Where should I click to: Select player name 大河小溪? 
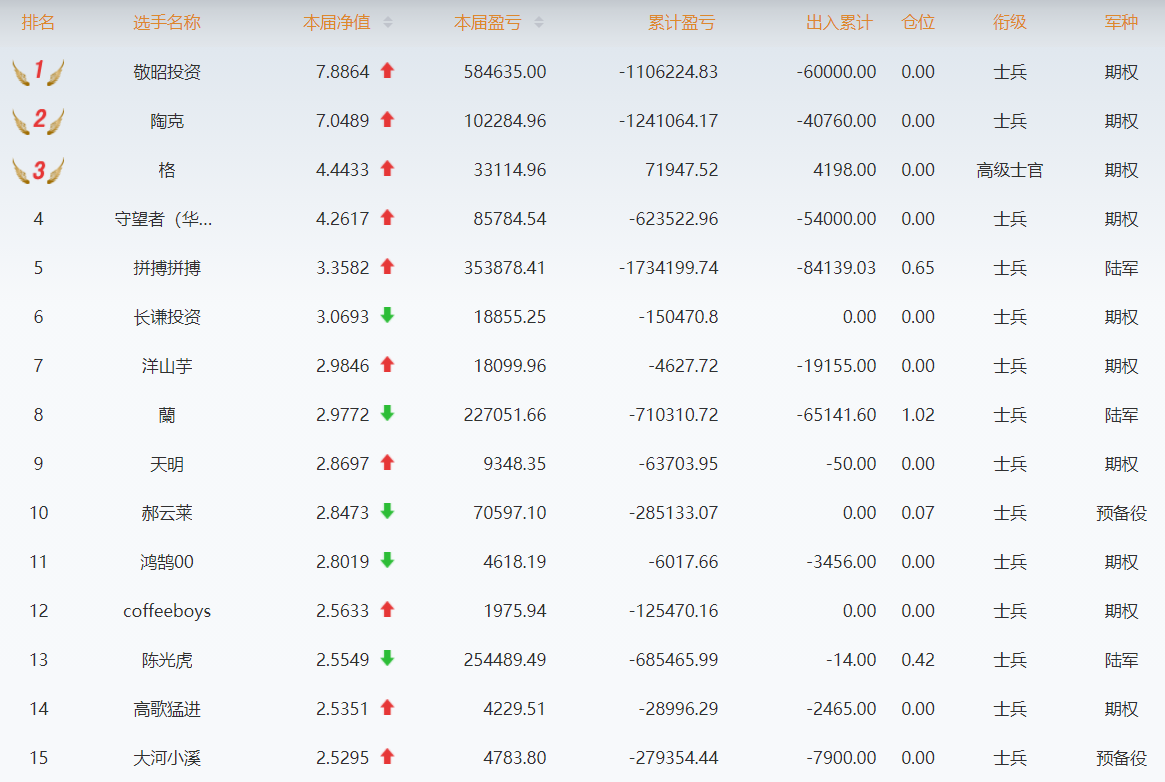[167, 758]
